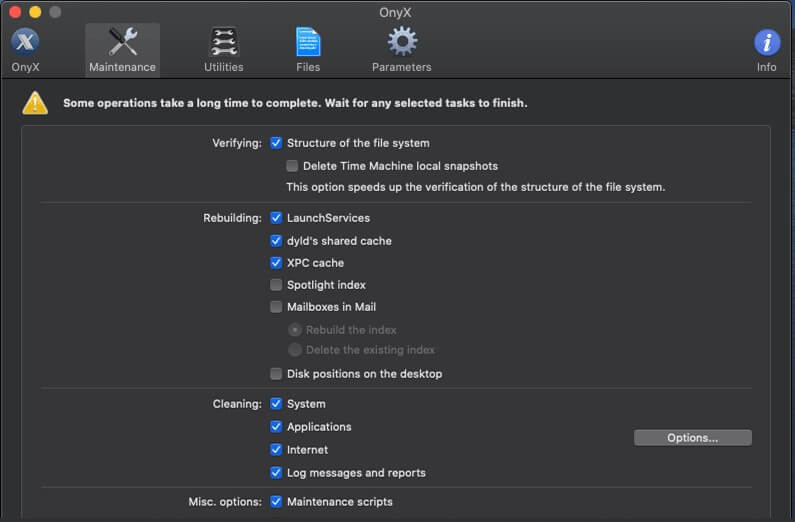Open the Parameters gear icon

tap(402, 42)
